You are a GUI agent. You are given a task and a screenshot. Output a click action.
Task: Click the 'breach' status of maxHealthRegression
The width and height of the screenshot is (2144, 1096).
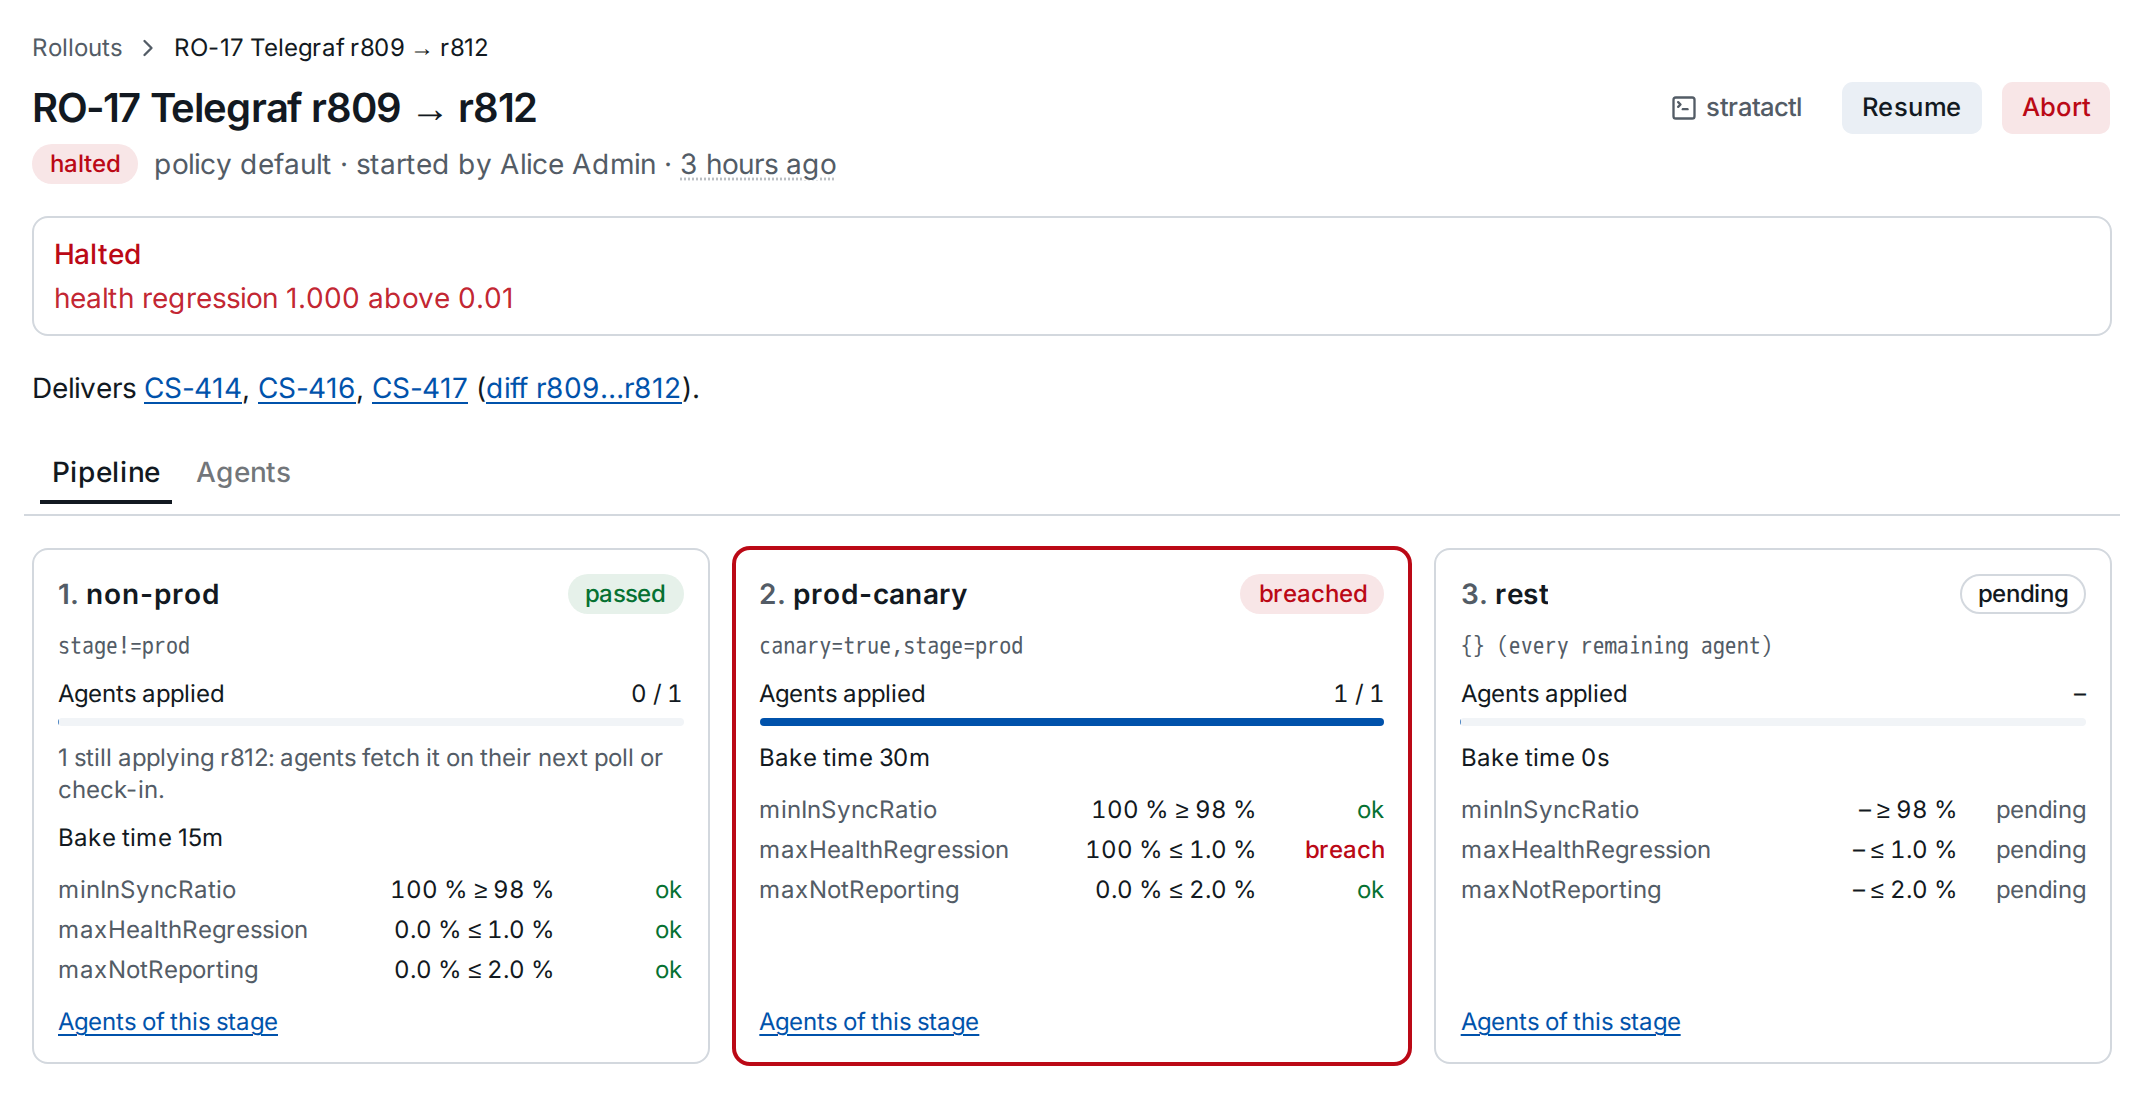1344,850
